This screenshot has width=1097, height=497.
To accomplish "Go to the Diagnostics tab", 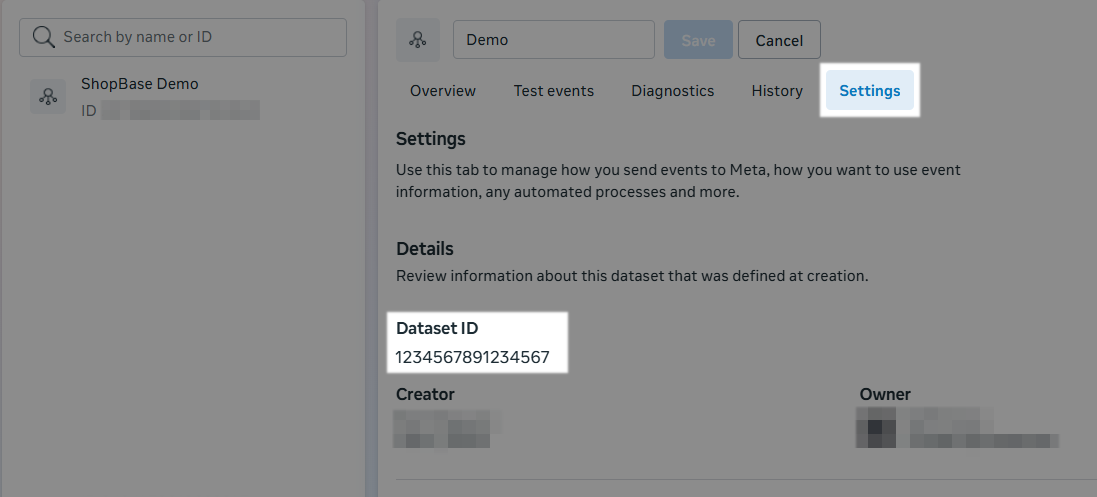I will pyautogui.click(x=672, y=91).
